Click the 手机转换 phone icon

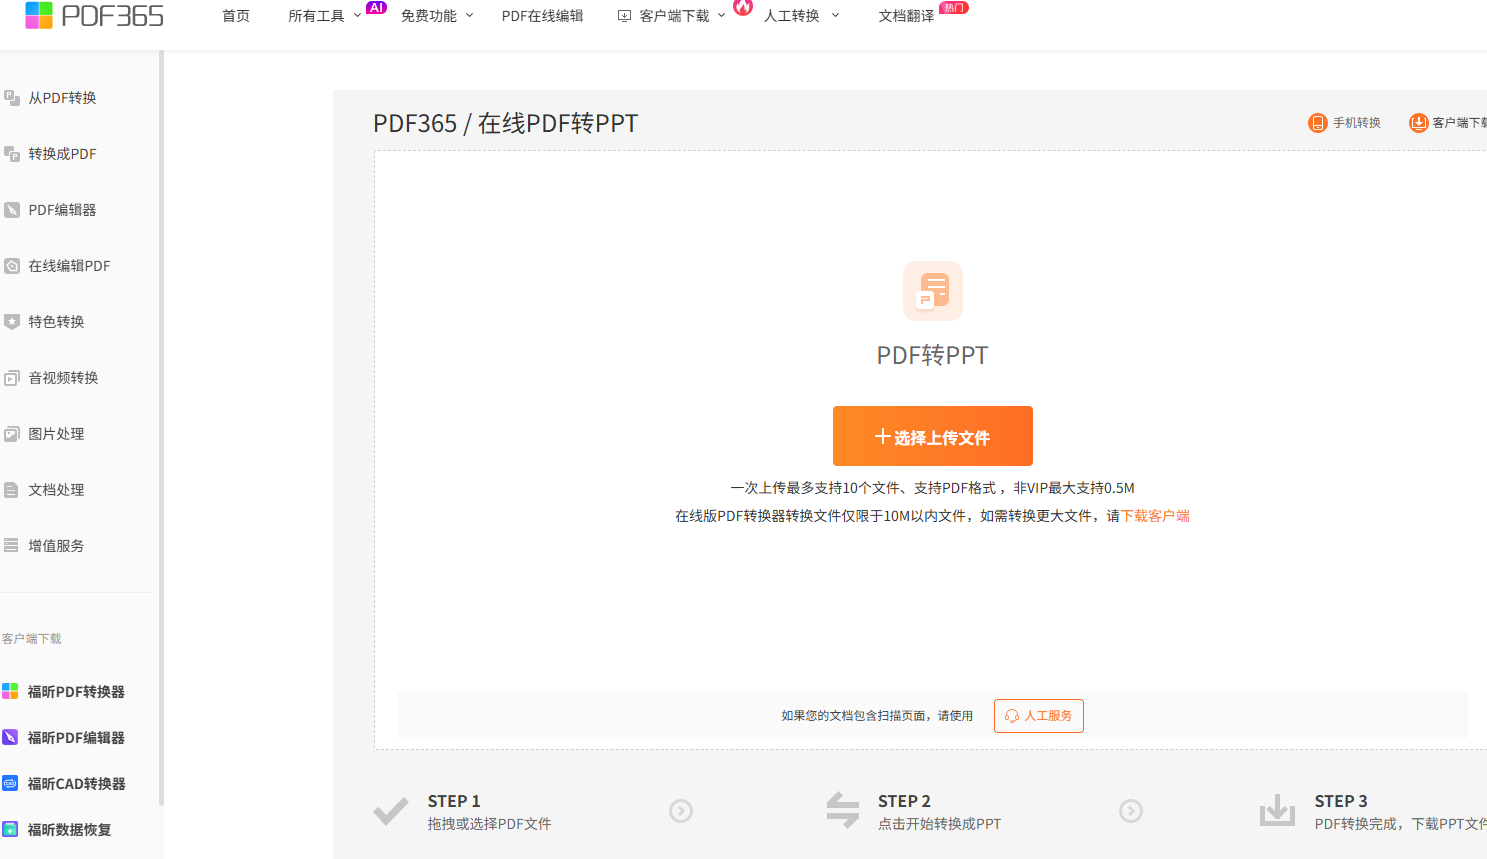click(x=1317, y=123)
